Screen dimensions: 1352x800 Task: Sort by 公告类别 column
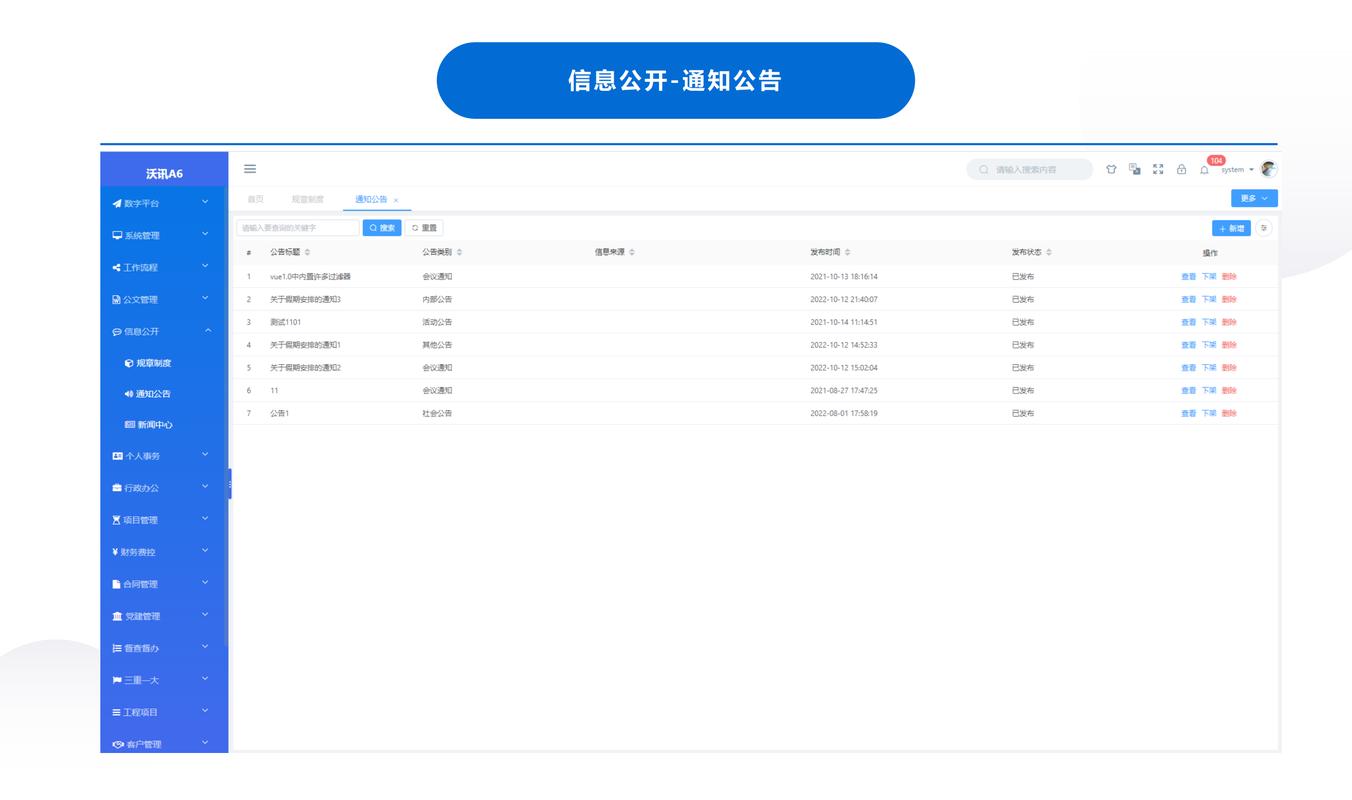pos(459,252)
